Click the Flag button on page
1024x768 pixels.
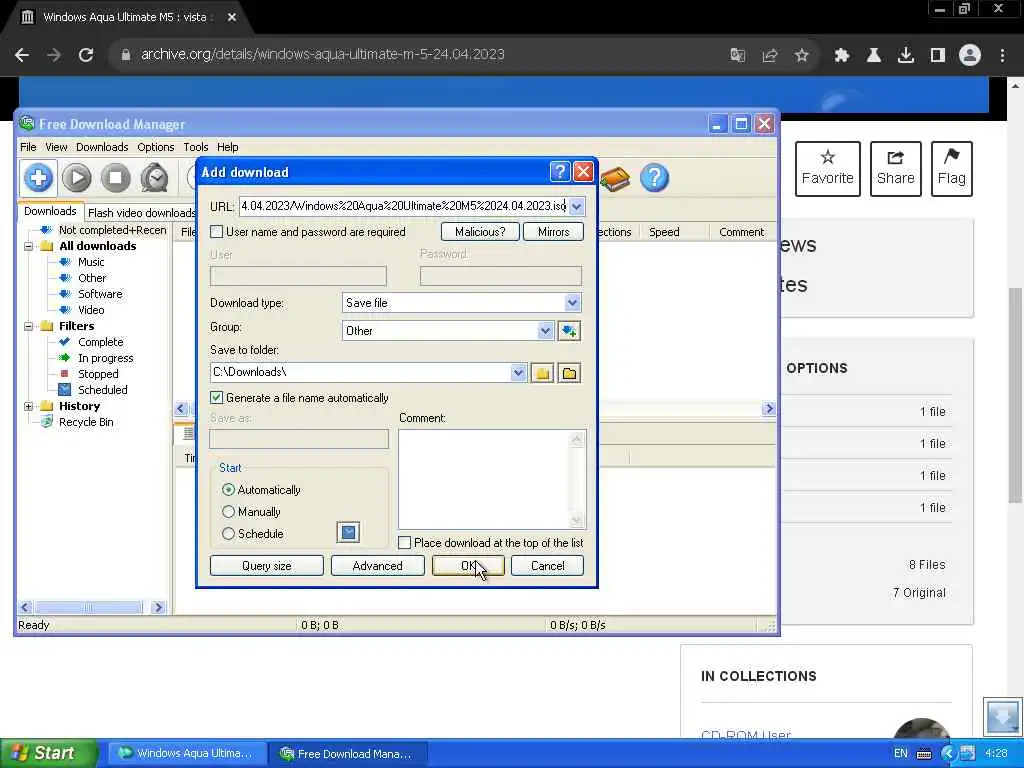(952, 168)
